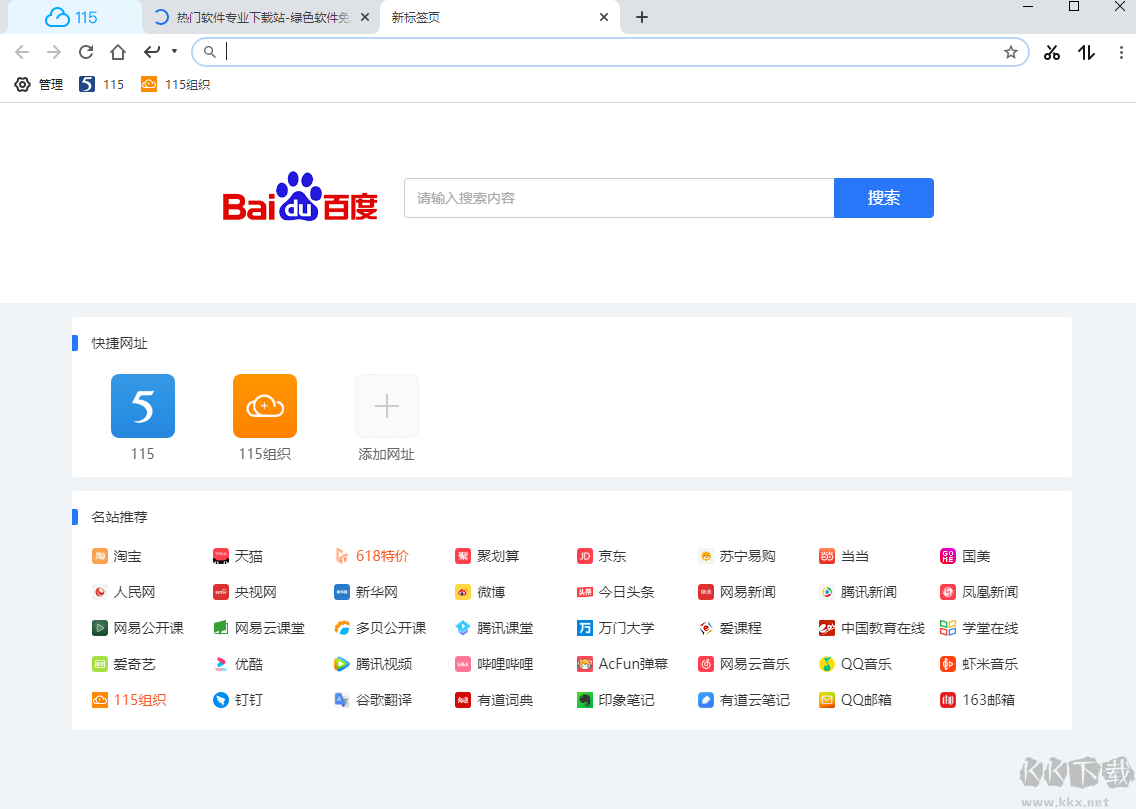
Task: Open the 聚划算 site link
Action: coord(487,556)
